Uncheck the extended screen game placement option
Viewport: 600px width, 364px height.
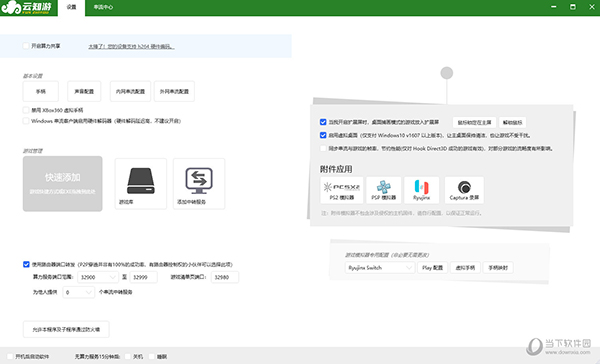pos(323,122)
